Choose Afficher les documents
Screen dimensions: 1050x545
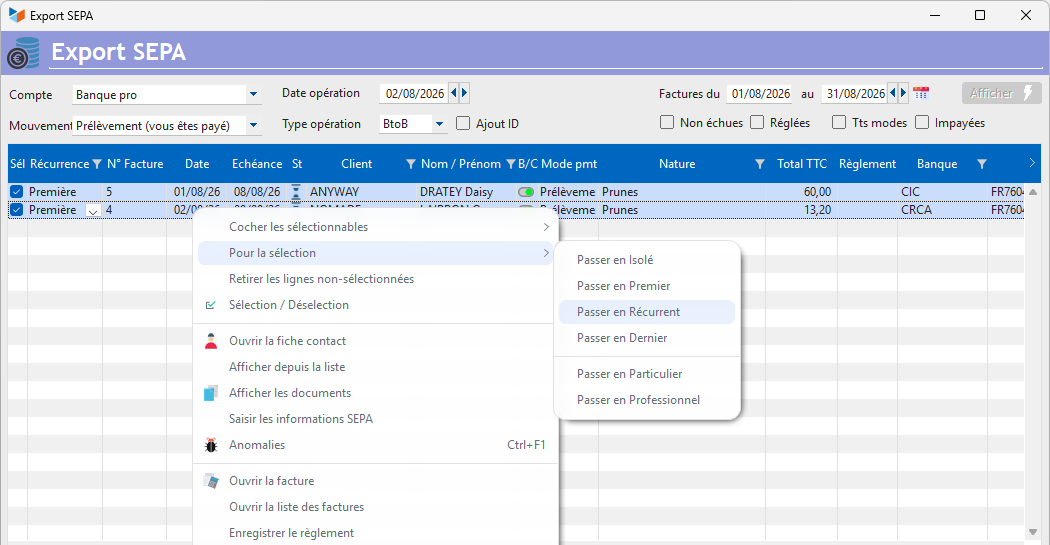tap(375, 394)
